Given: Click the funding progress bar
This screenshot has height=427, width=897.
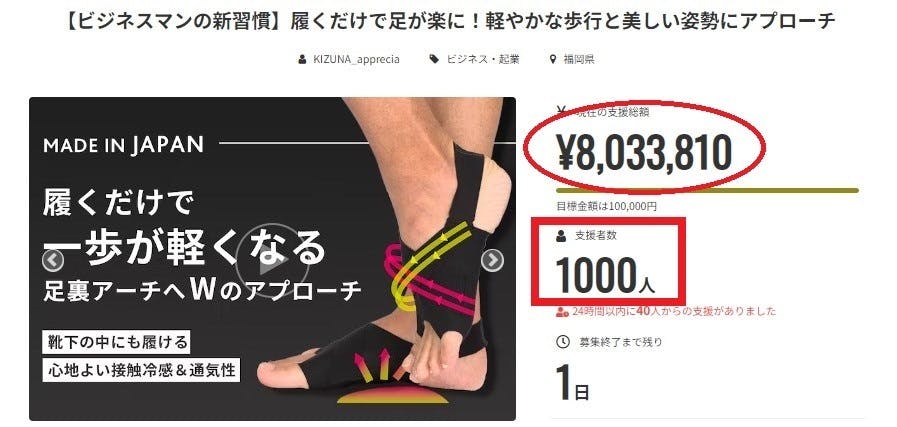Looking at the screenshot, I should point(707,191).
